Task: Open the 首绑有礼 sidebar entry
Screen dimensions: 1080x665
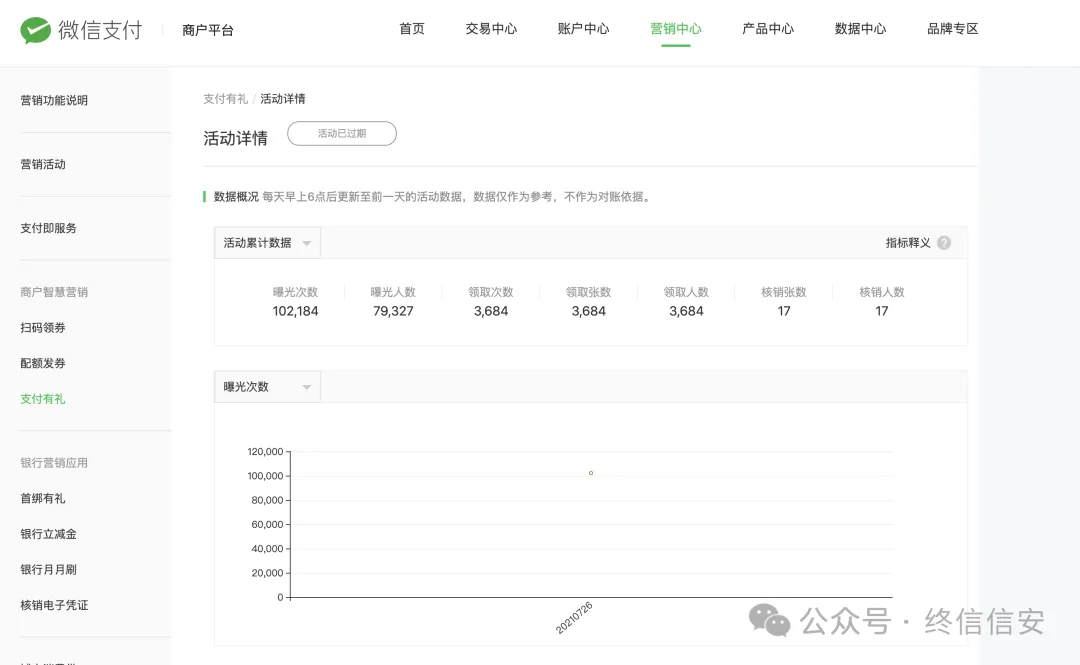Action: (43, 498)
